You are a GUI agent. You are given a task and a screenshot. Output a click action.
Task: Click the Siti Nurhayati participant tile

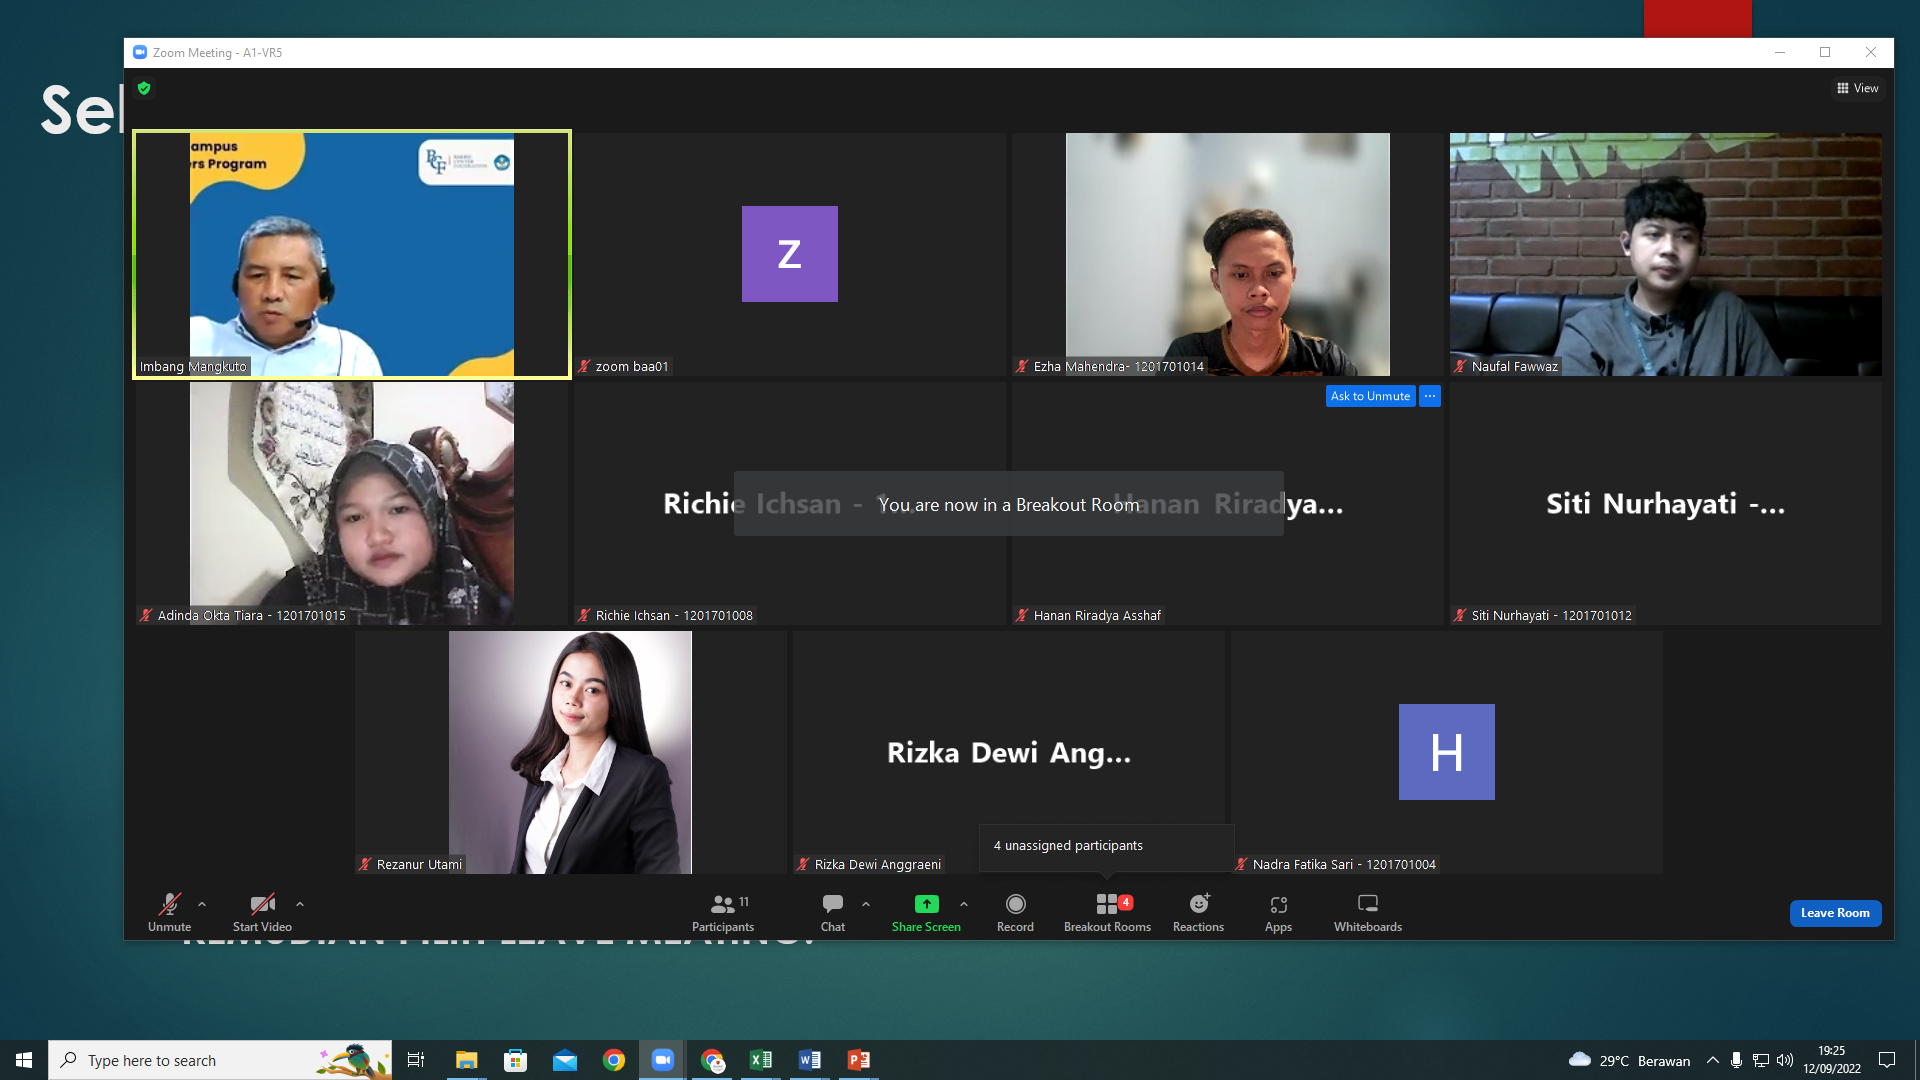pos(1666,503)
